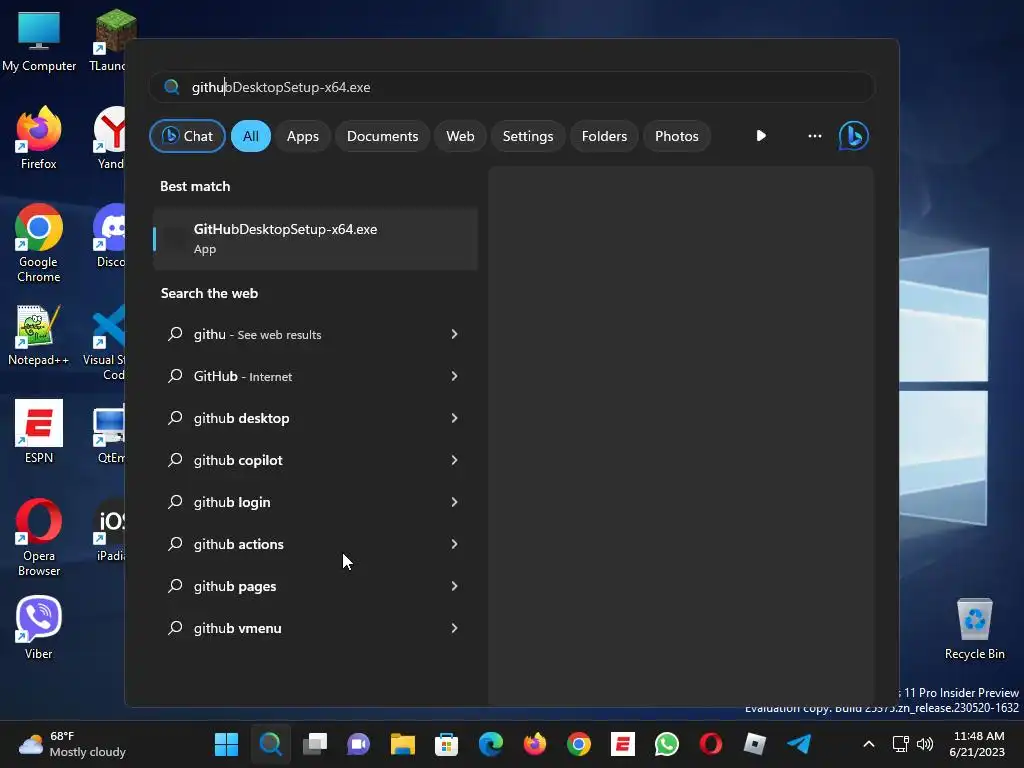Launch Firefox from the taskbar
This screenshot has height=768, width=1024.
(535, 744)
